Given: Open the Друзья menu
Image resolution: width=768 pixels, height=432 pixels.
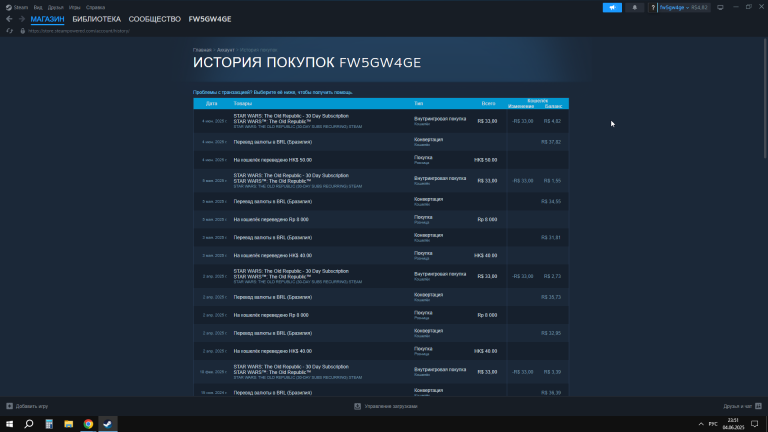Looking at the screenshot, I should [x=55, y=7].
